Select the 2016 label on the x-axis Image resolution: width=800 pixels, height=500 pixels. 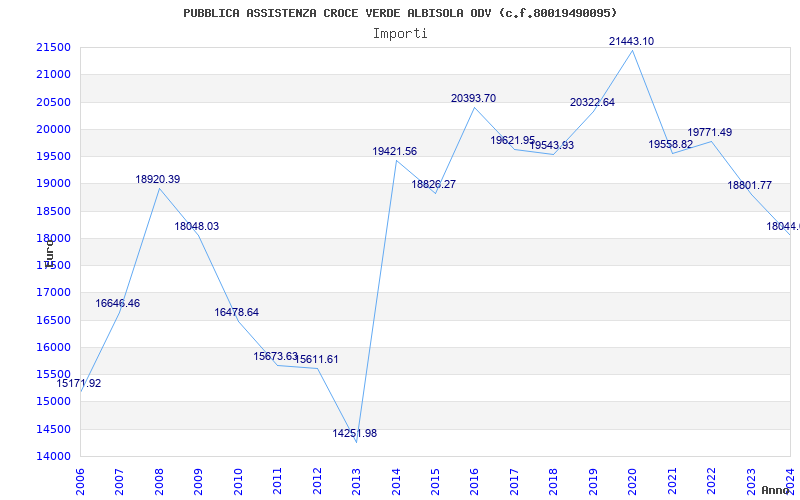tap(475, 480)
